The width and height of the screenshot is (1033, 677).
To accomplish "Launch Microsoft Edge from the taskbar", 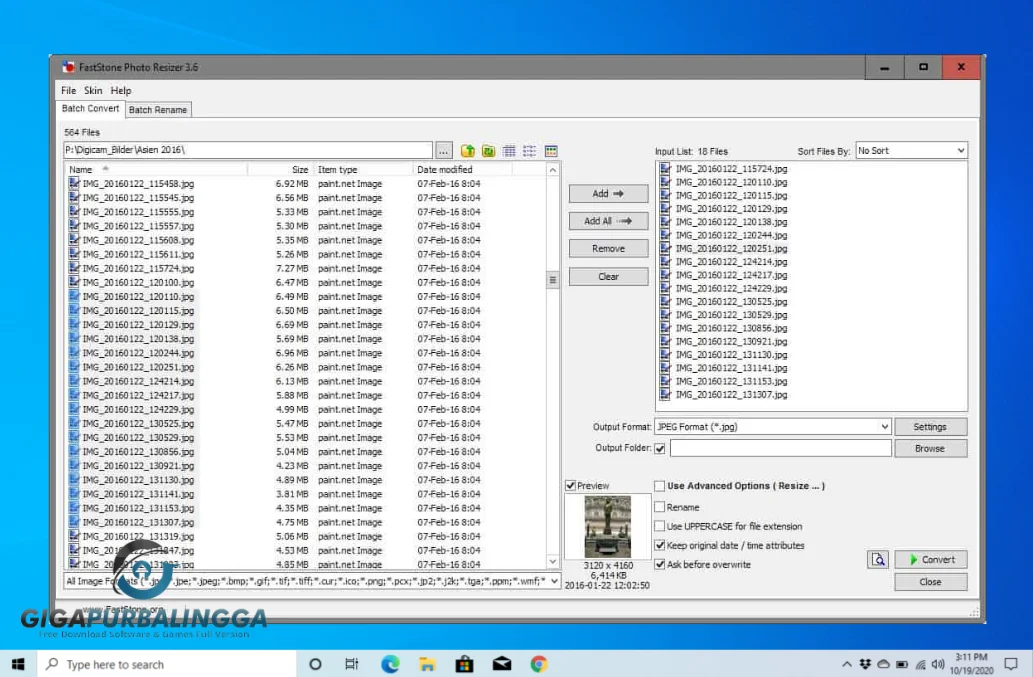I will [389, 663].
